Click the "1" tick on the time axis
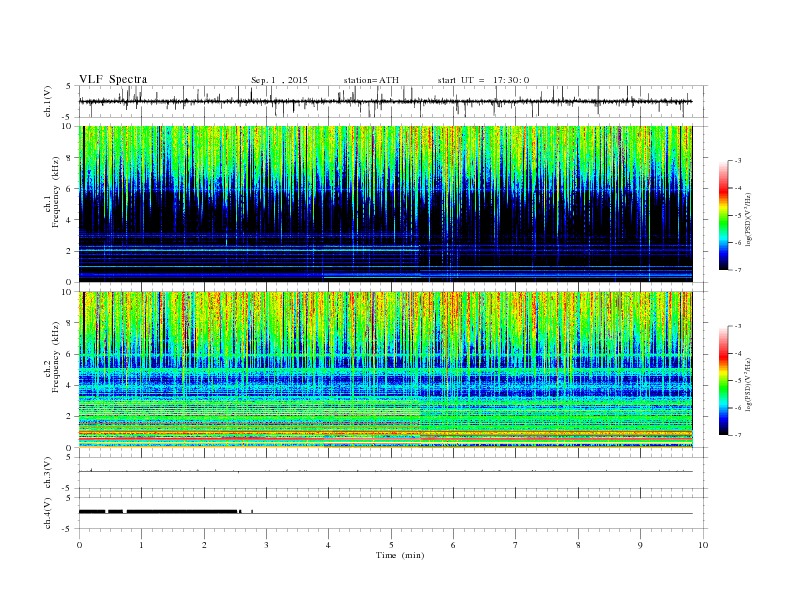Screen dimensions: 792x612 point(141,545)
